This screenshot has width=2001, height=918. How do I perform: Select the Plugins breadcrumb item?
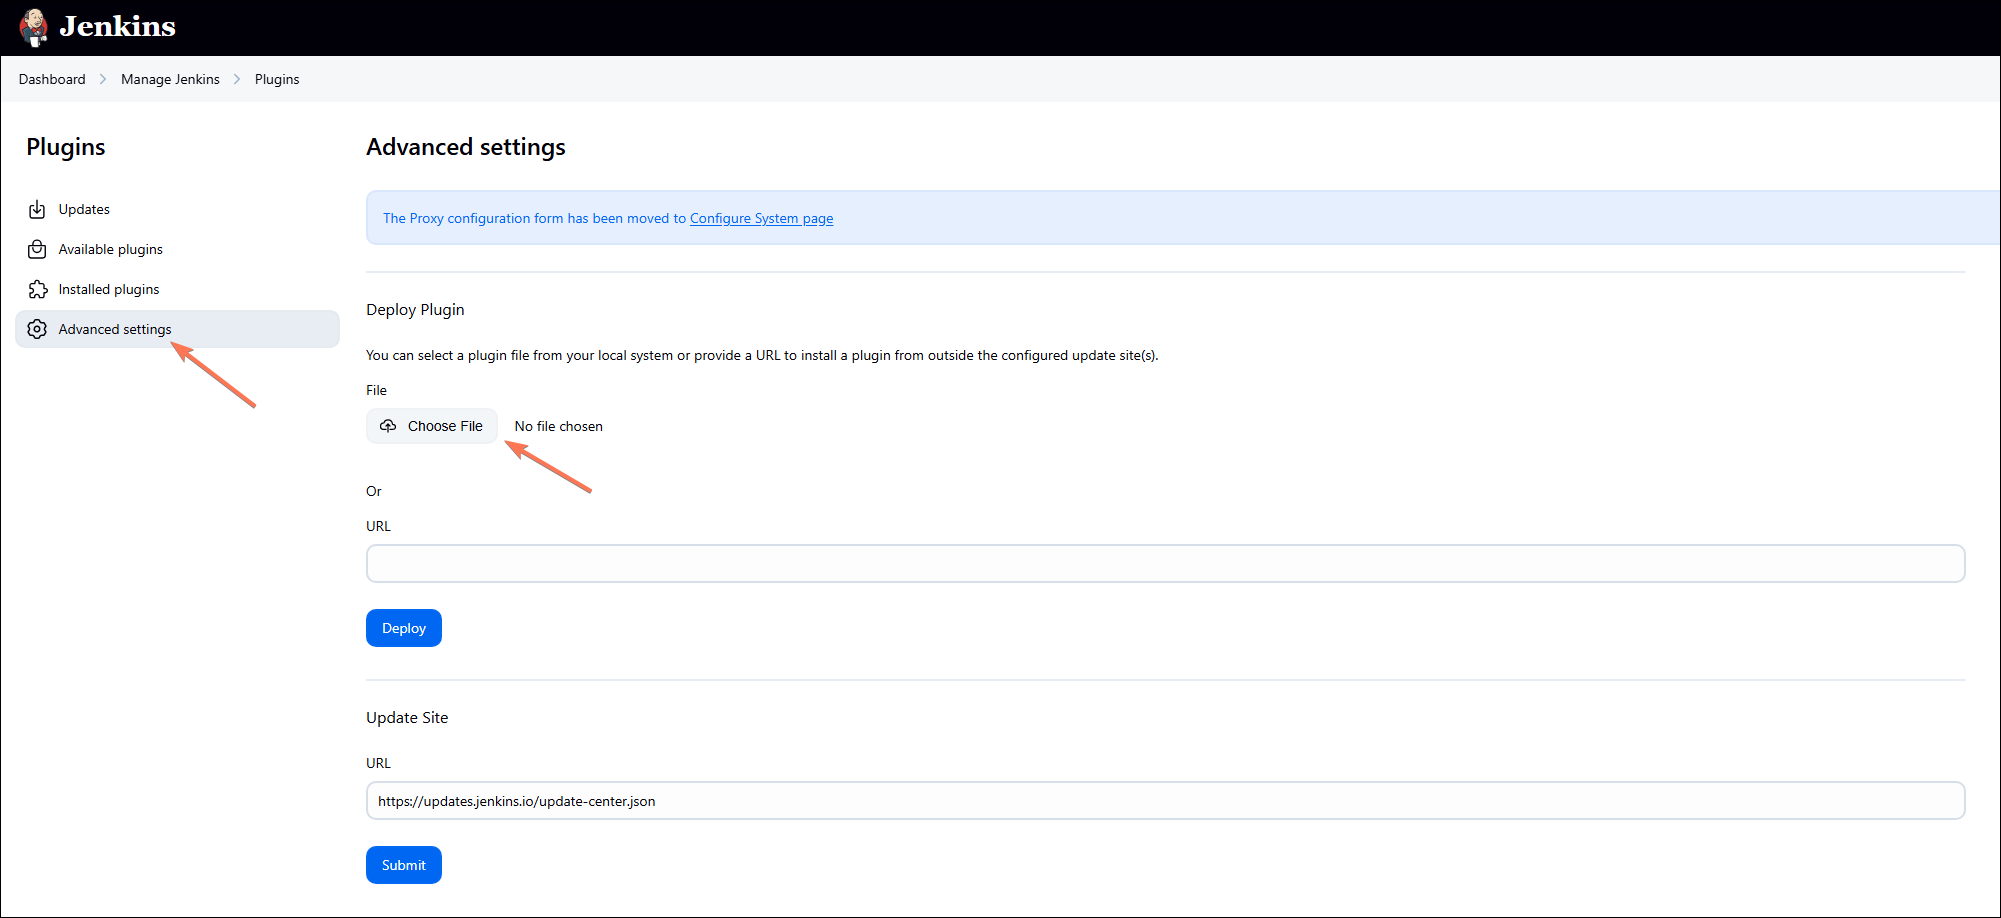click(x=277, y=79)
